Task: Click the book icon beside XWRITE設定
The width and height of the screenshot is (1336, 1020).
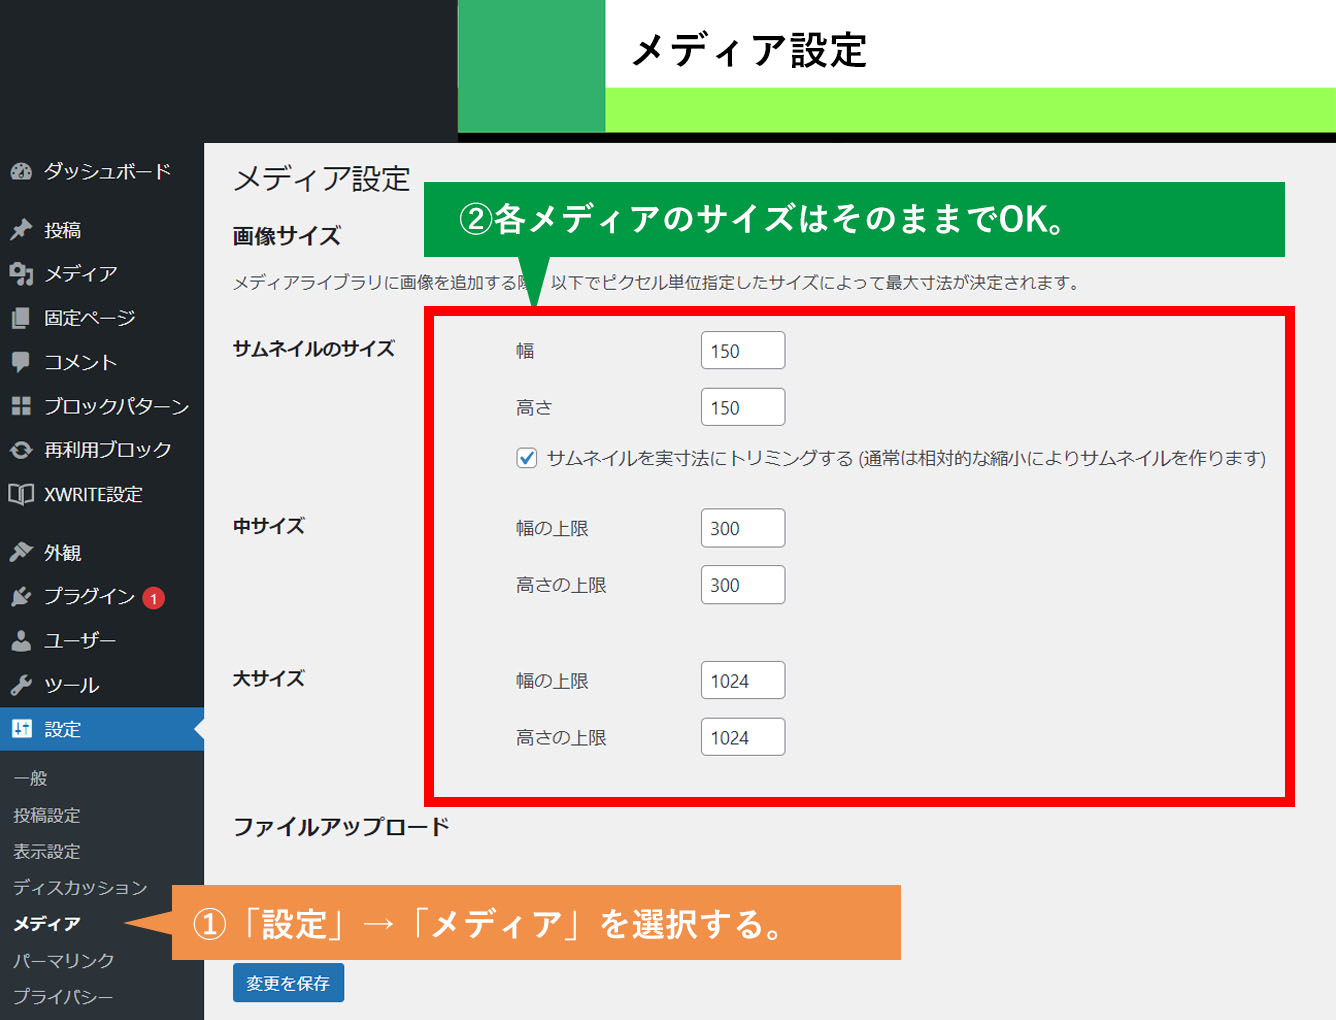Action: (x=21, y=494)
